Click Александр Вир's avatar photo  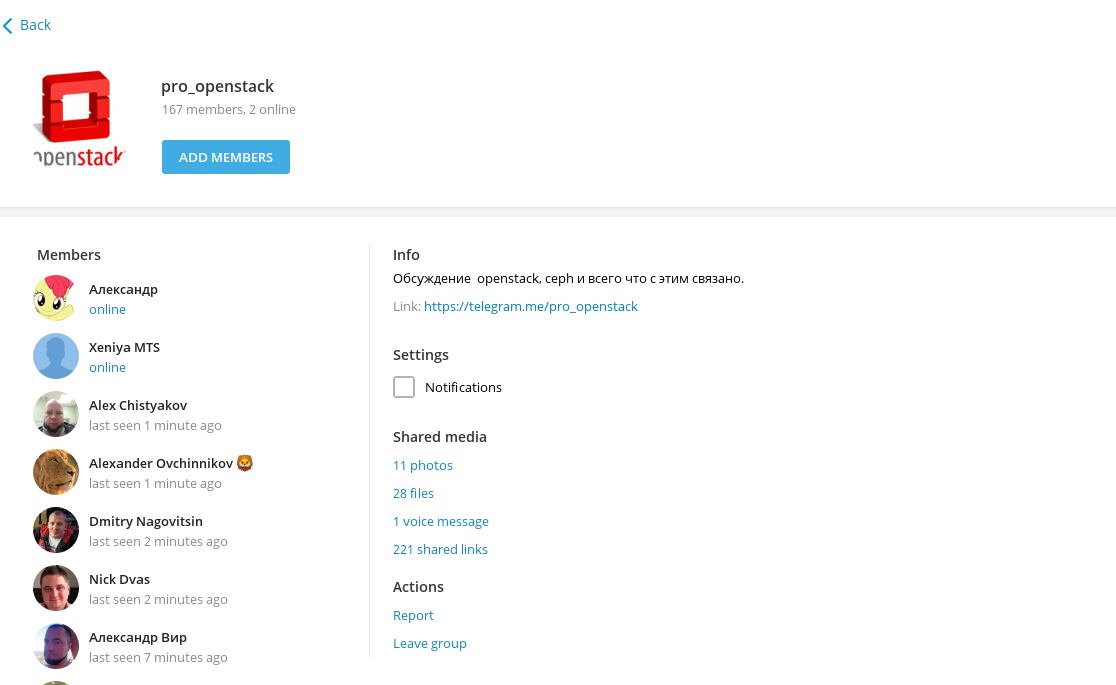coord(56,646)
